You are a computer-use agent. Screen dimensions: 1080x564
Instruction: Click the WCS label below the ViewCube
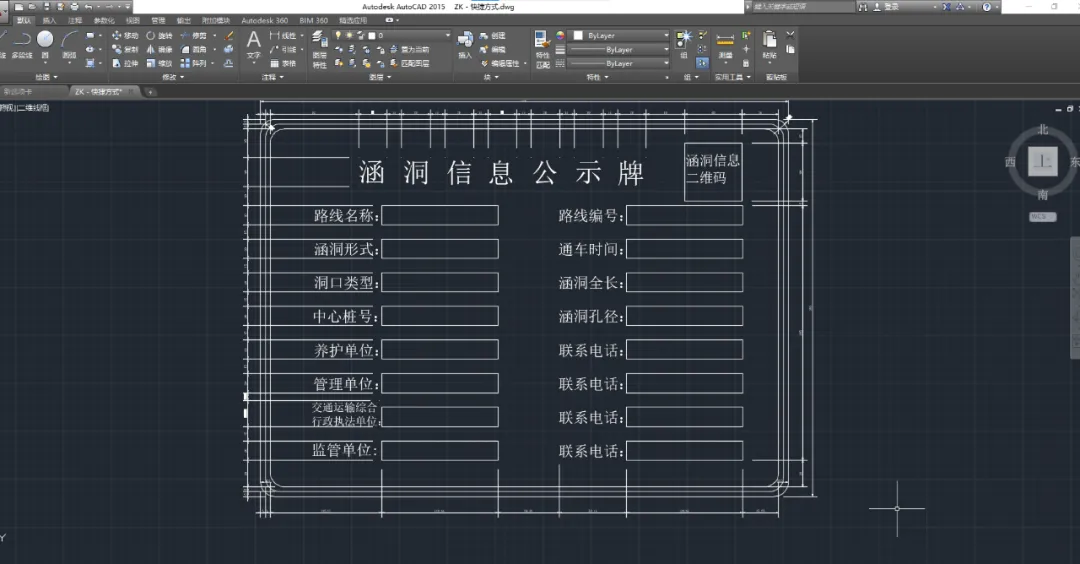(1041, 216)
